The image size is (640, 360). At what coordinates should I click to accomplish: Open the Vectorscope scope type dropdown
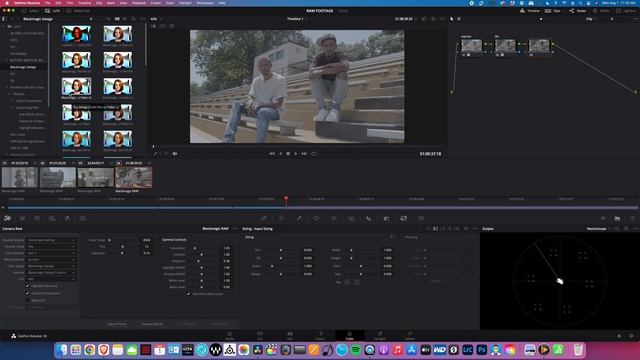[598, 229]
